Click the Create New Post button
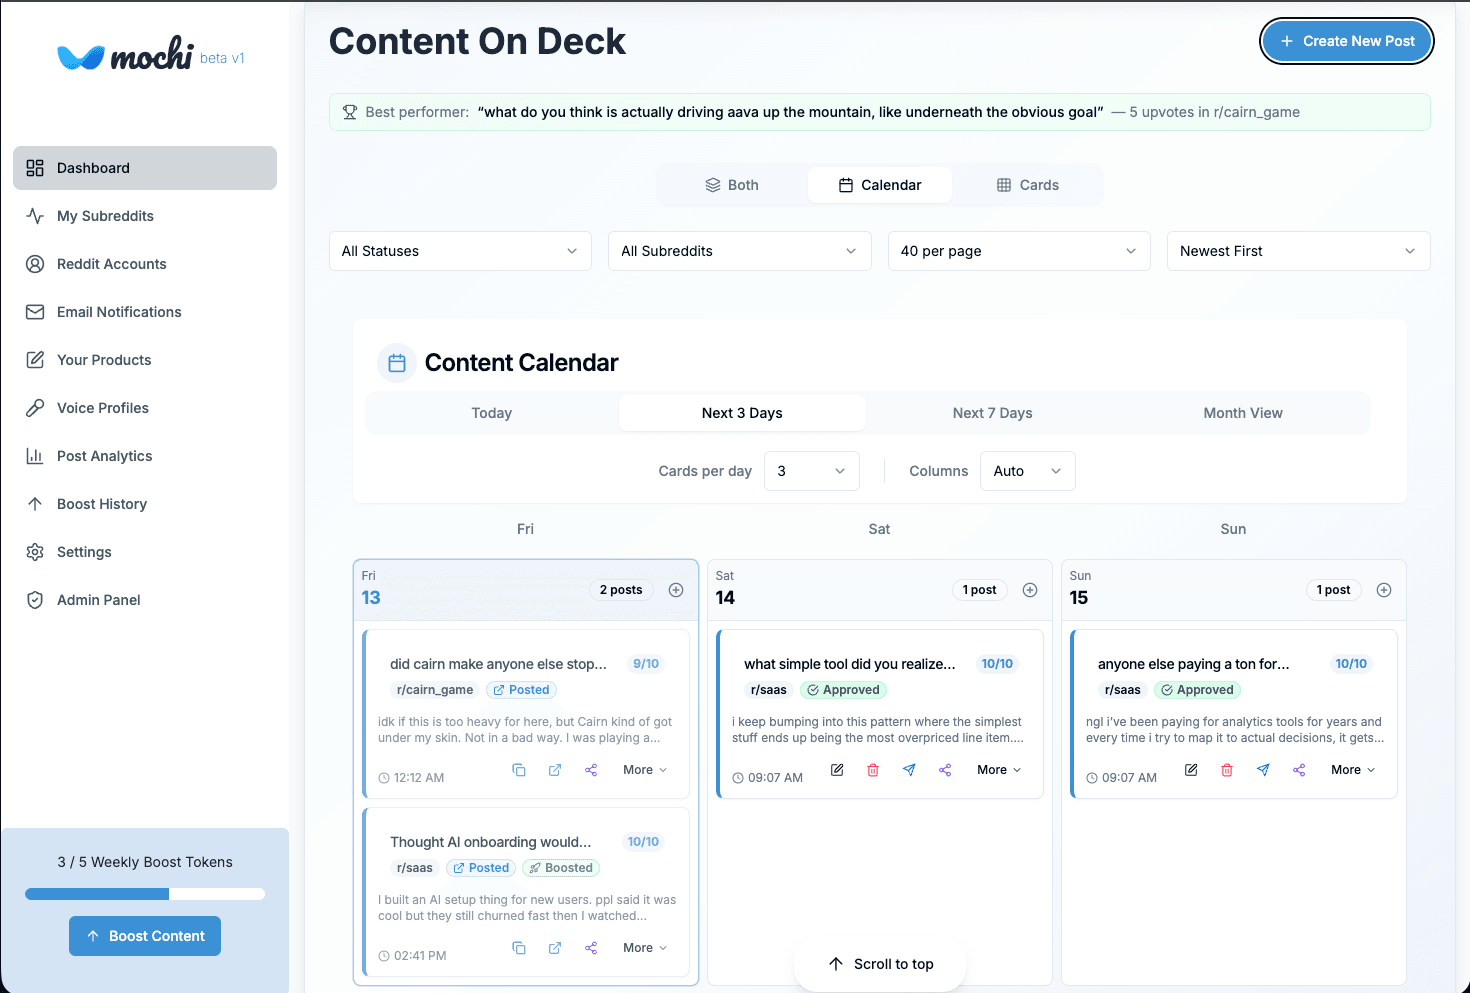 [x=1346, y=41]
